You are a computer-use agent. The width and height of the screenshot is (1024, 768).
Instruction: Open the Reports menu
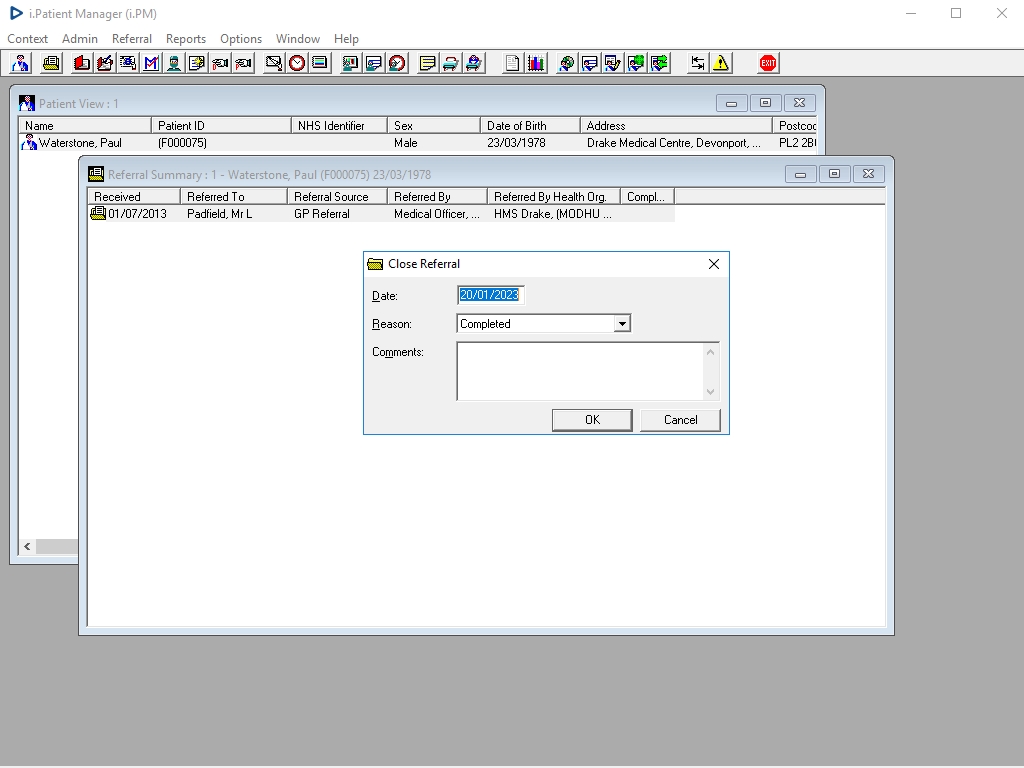[186, 39]
